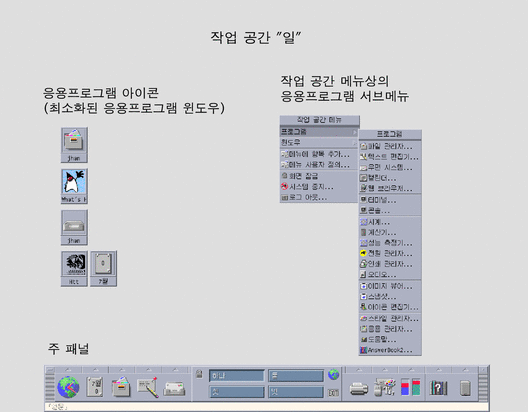Expand subpanel arrow above printer icon
The width and height of the screenshot is (528, 412).
359,370
